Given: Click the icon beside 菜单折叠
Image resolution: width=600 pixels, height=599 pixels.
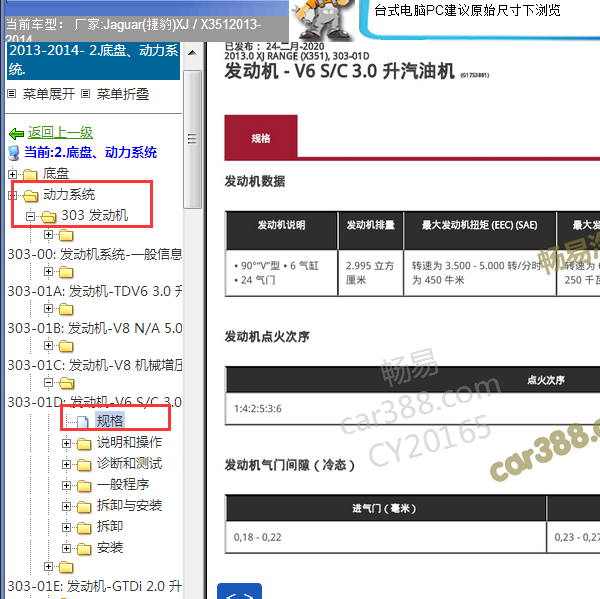Looking at the screenshot, I should [86, 93].
